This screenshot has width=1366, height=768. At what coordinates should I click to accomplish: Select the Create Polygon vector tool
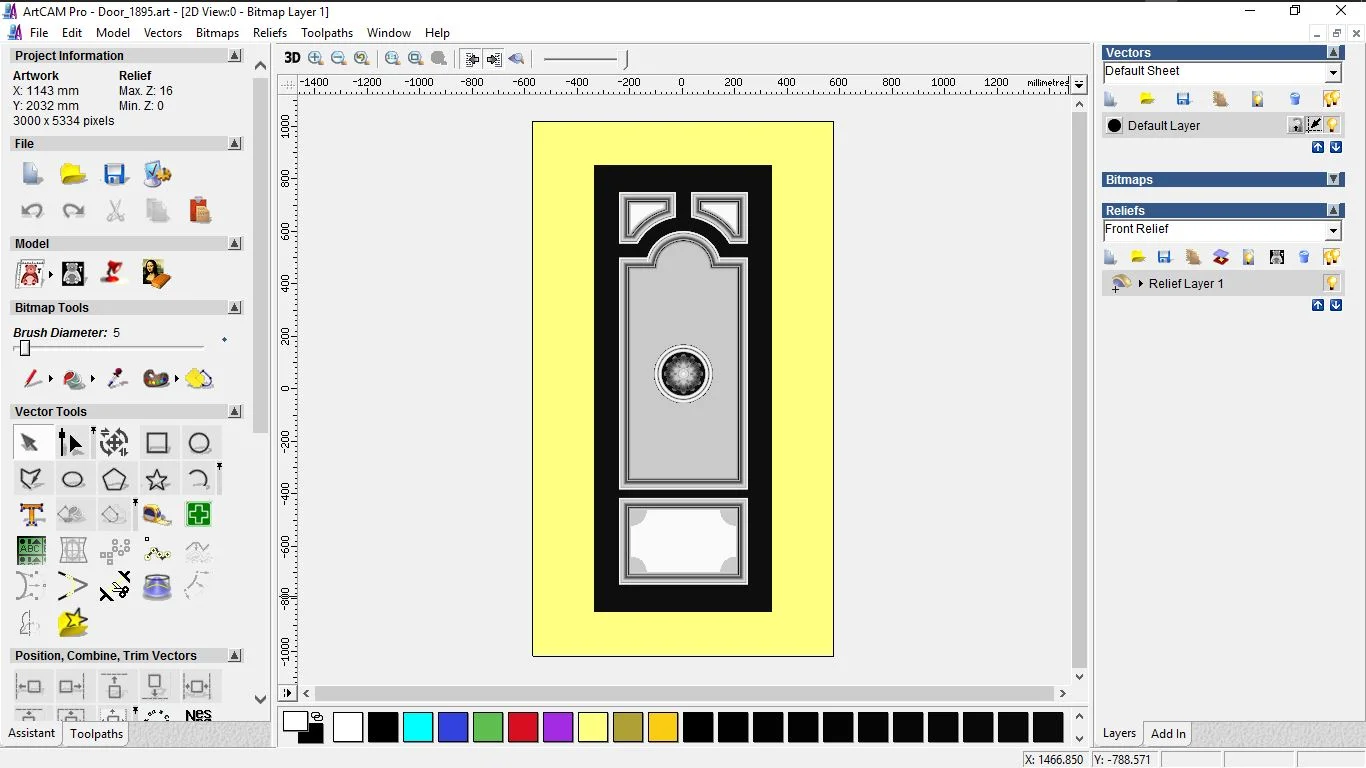(114, 479)
